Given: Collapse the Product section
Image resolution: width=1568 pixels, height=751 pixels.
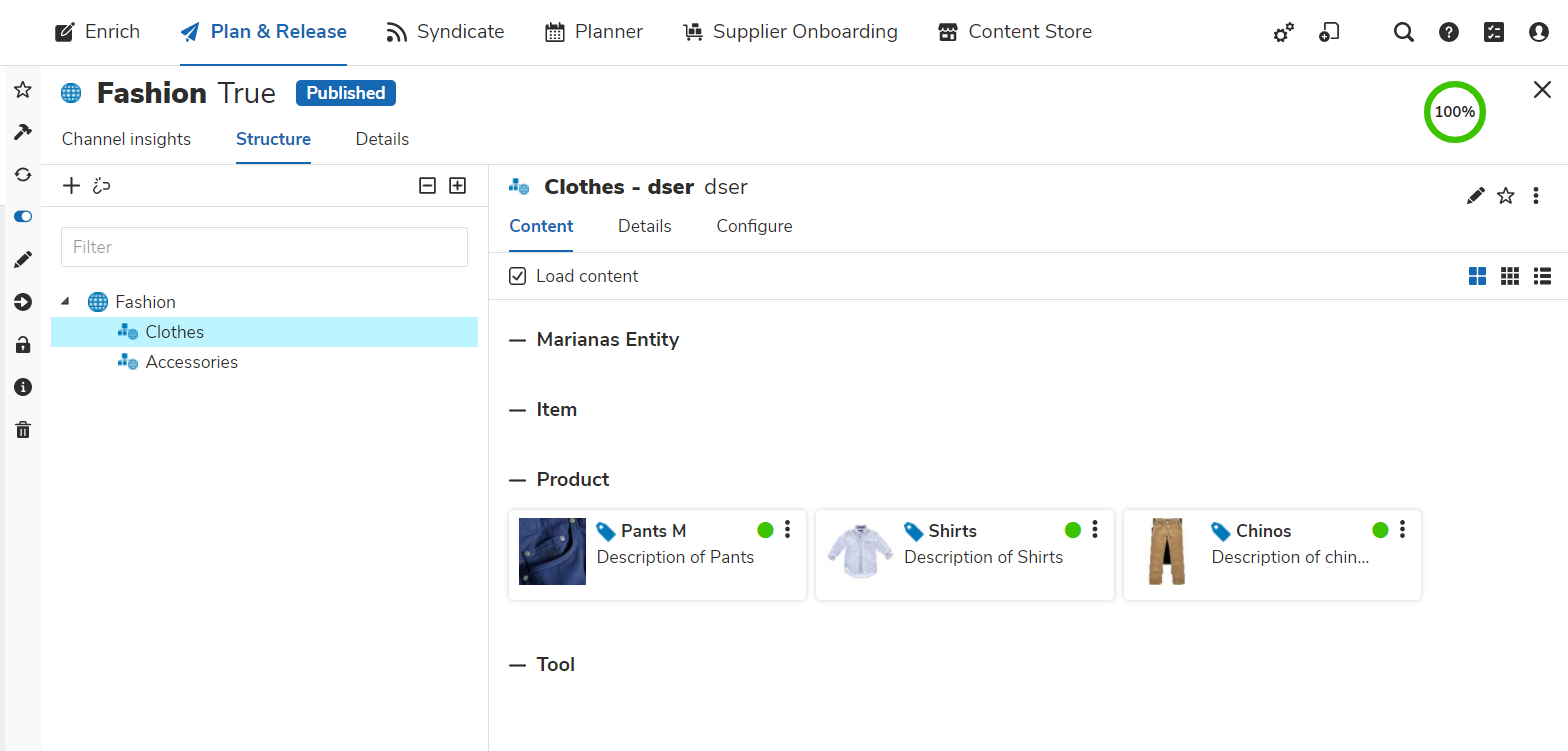Looking at the screenshot, I should (517, 480).
